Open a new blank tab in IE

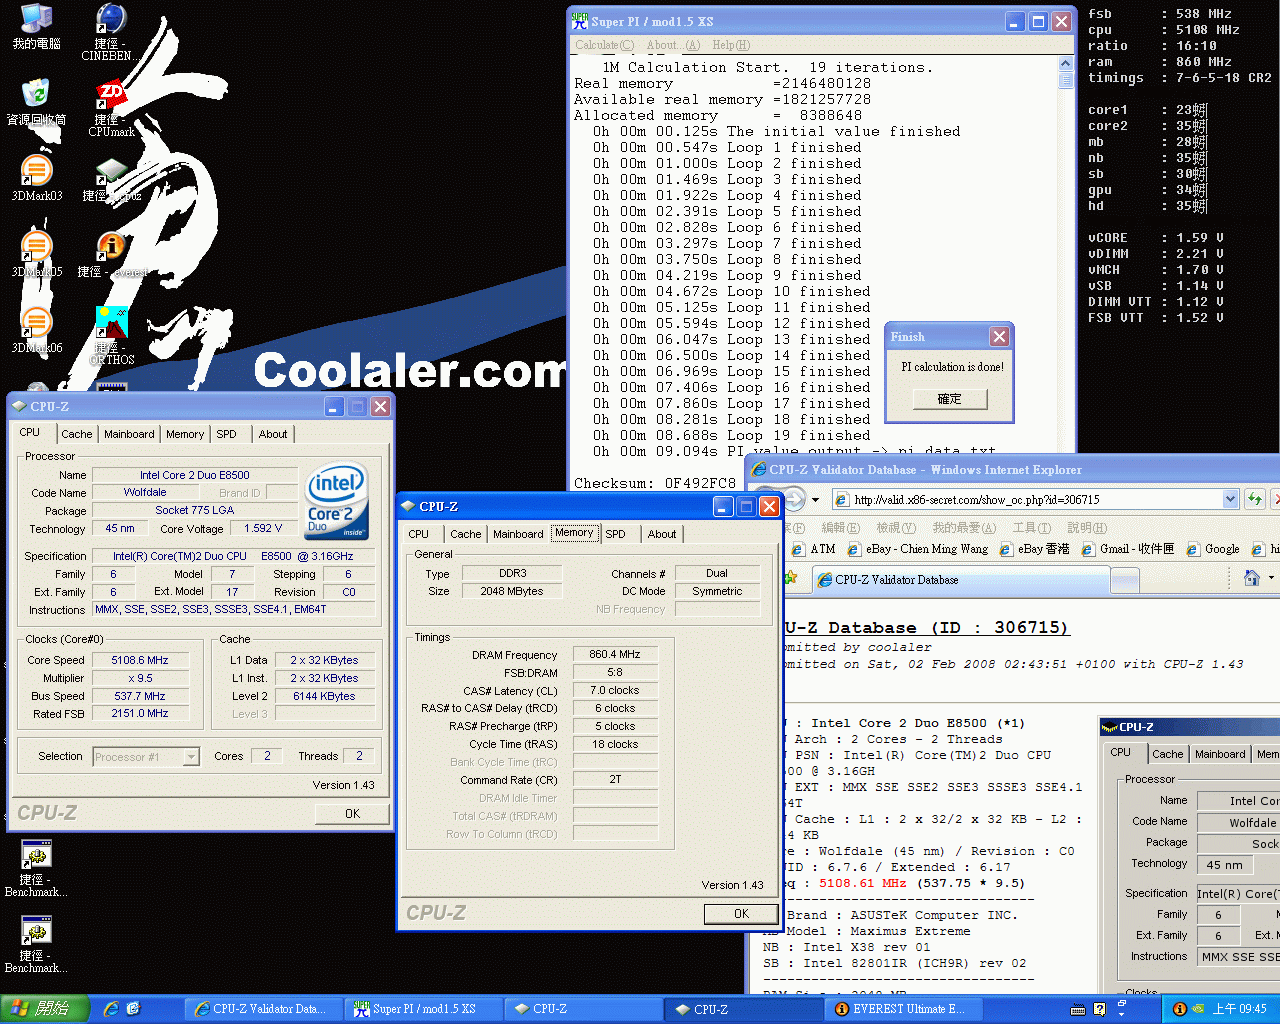(x=1125, y=580)
